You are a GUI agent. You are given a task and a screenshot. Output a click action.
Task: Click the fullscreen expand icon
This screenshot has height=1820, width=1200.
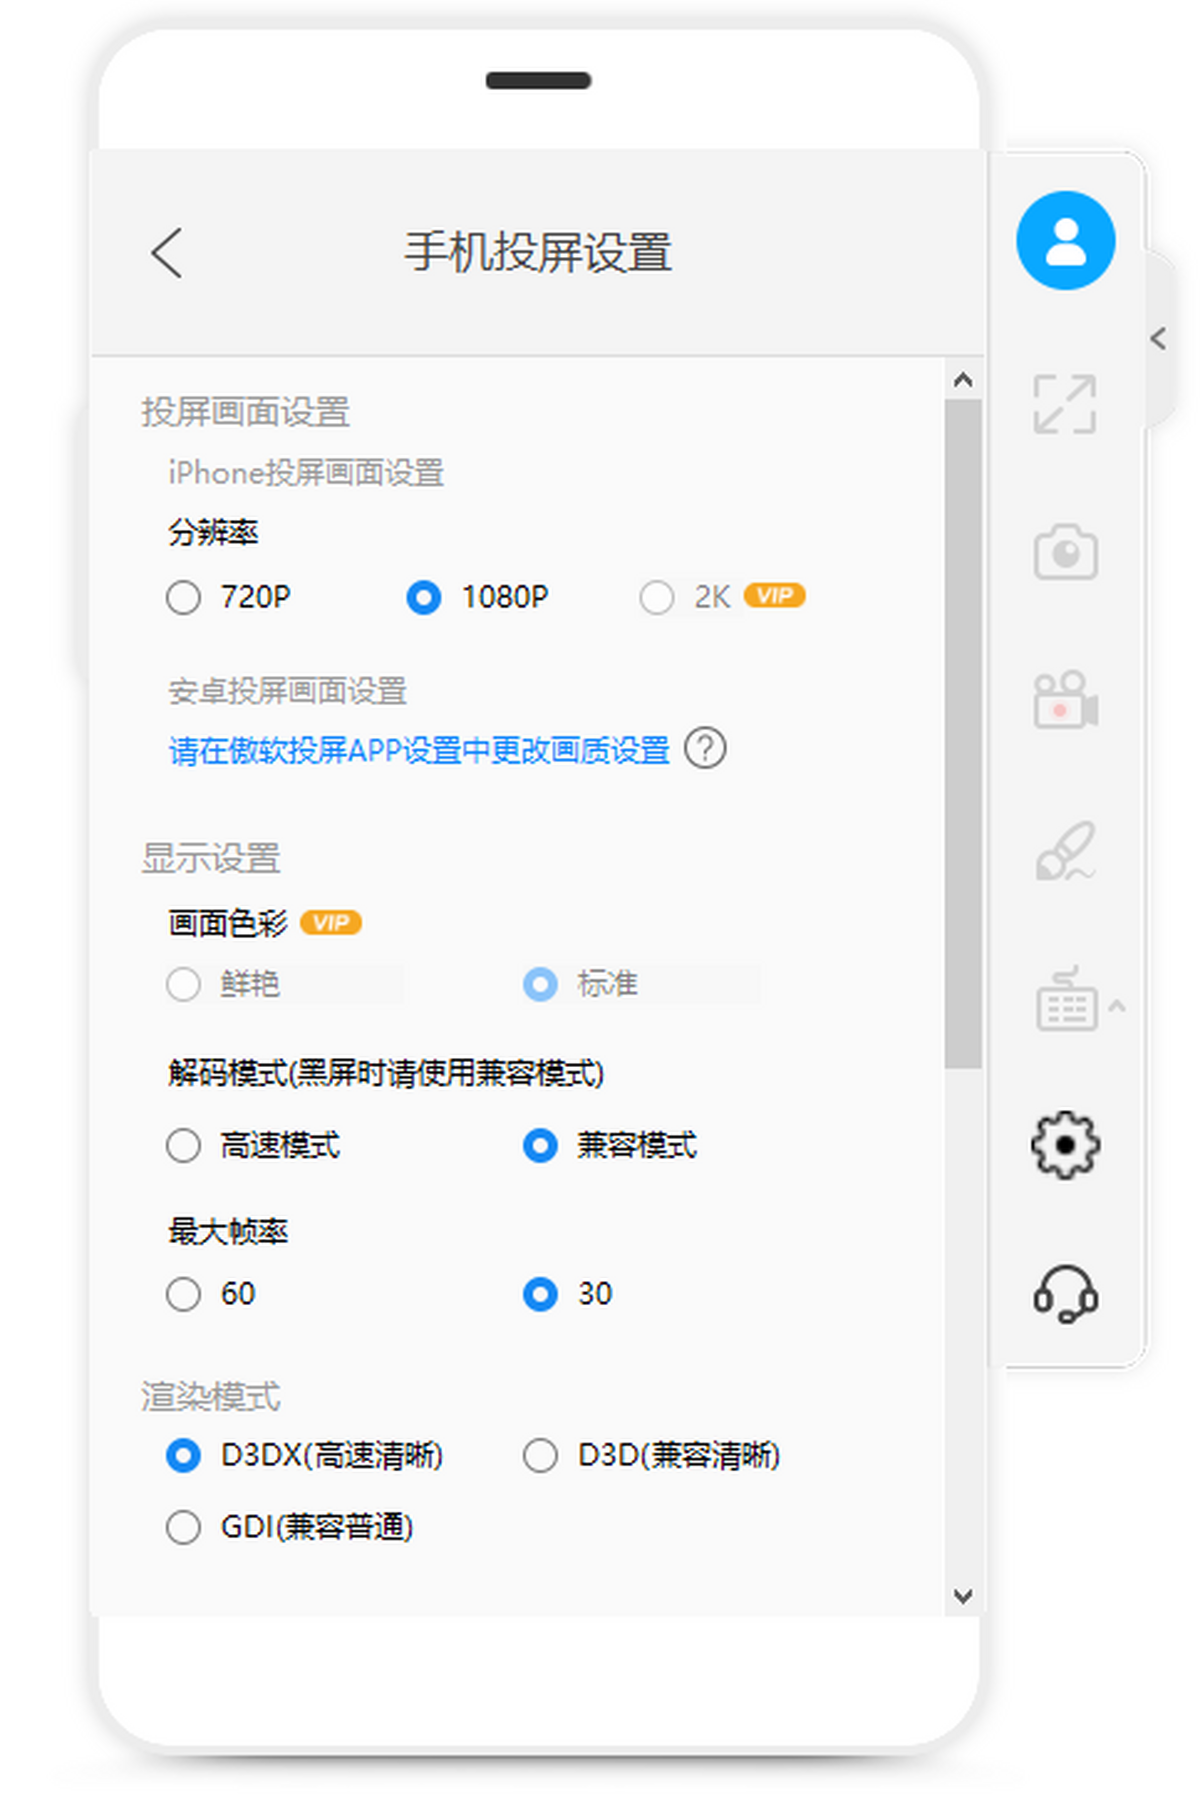coord(1064,404)
